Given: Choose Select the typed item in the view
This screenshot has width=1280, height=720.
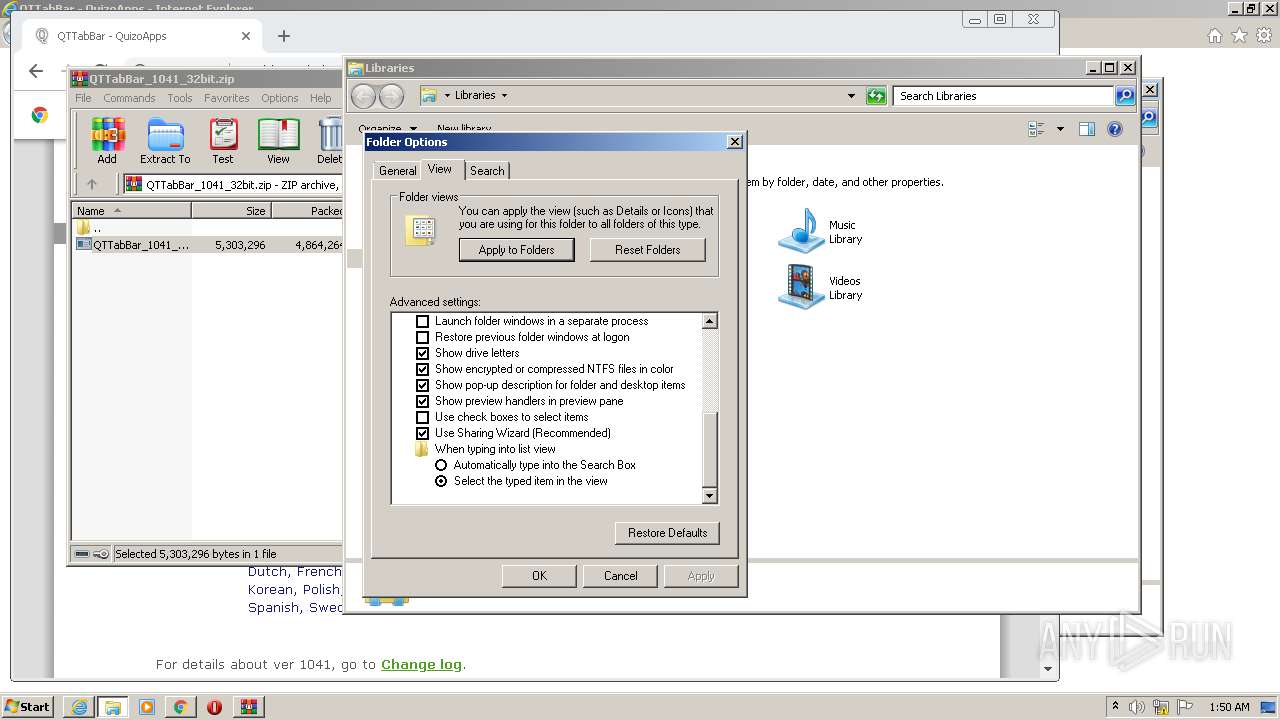Looking at the screenshot, I should pos(441,481).
